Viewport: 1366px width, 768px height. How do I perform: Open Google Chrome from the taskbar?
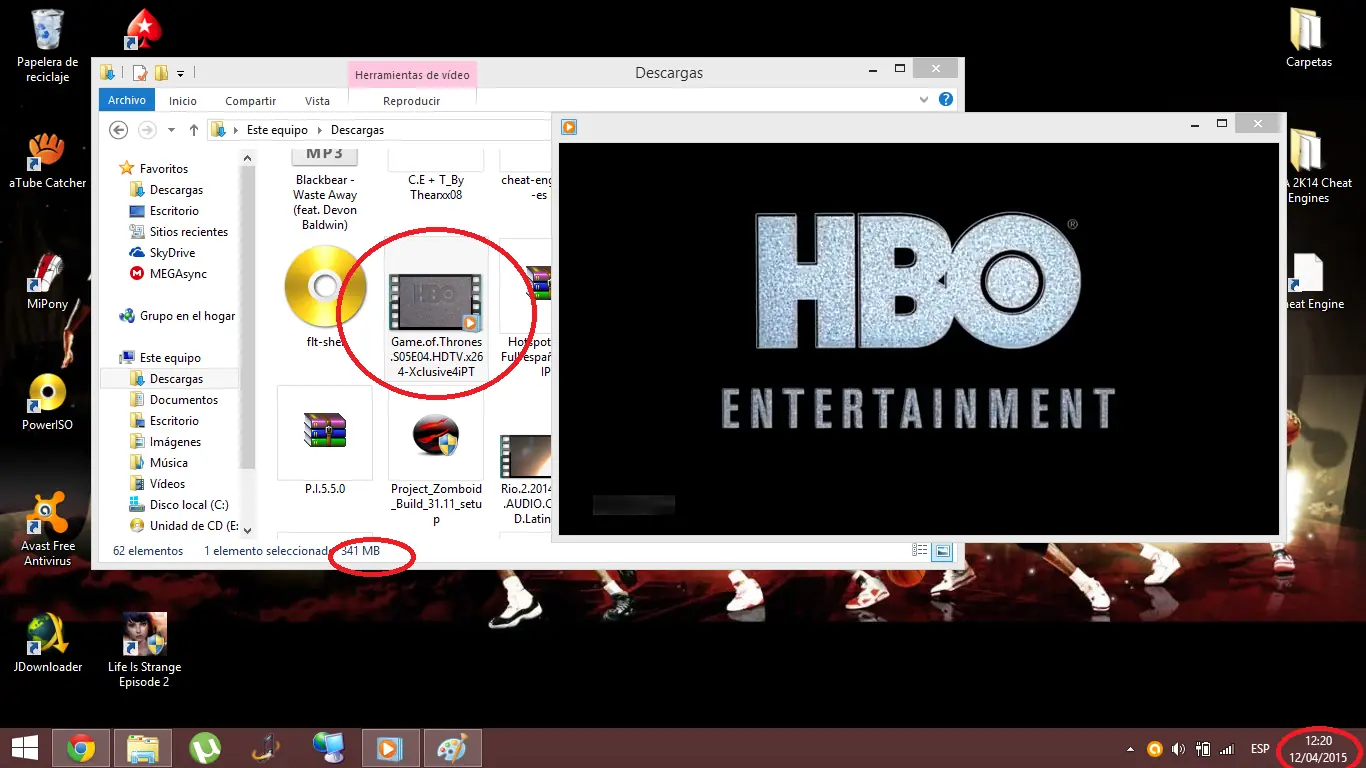point(81,748)
